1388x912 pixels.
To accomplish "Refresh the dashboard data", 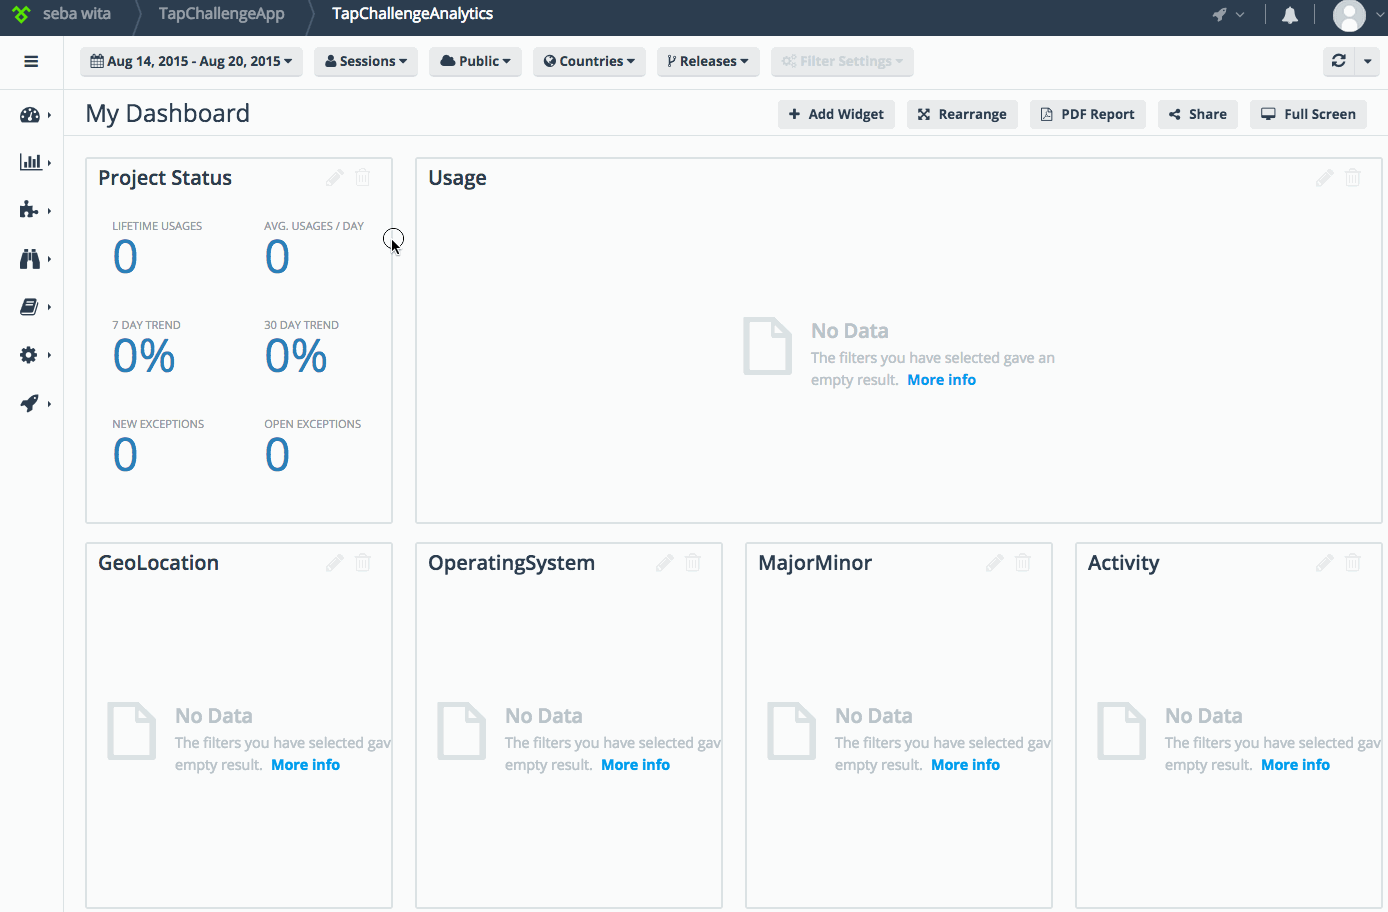I will pos(1338,61).
